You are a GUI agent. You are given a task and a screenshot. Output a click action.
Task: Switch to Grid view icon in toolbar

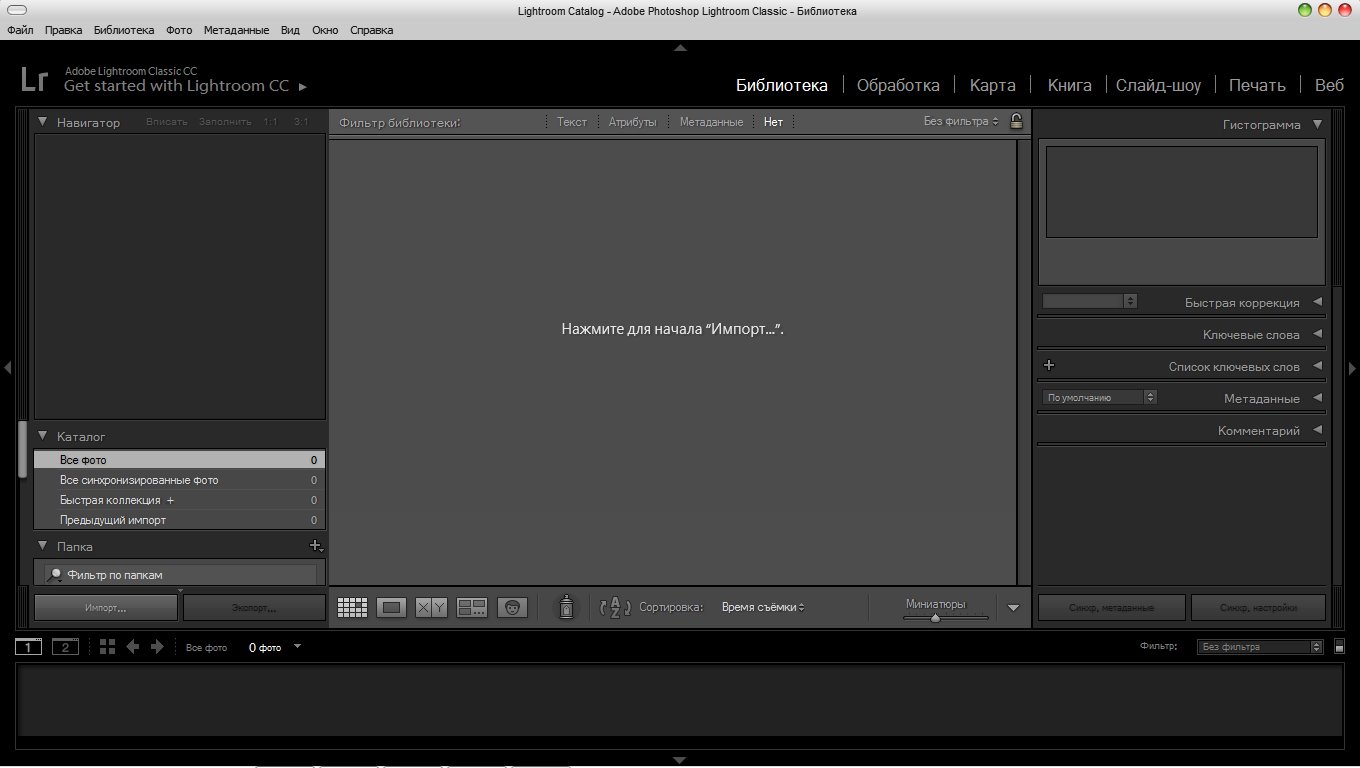coord(352,607)
